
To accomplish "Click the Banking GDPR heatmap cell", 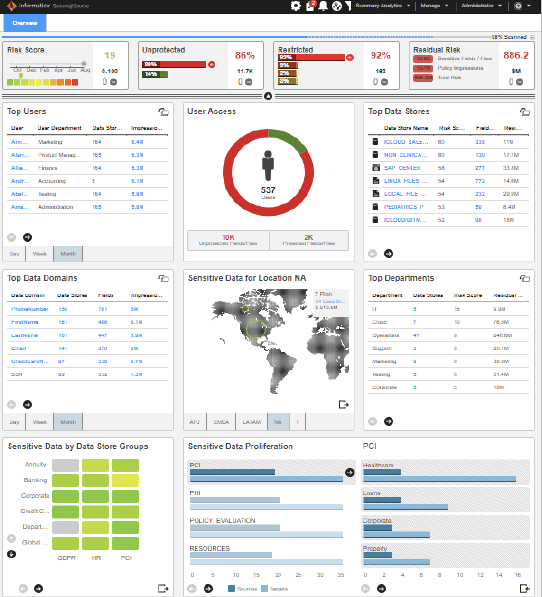I will point(65,480).
